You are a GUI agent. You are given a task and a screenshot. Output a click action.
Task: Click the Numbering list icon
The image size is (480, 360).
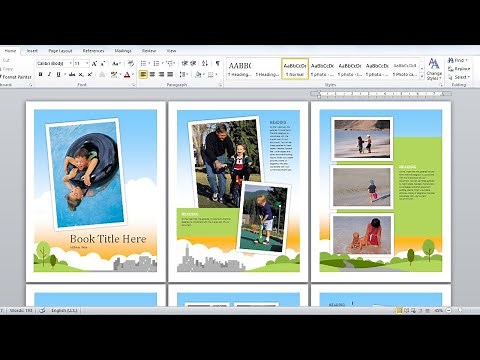156,63
